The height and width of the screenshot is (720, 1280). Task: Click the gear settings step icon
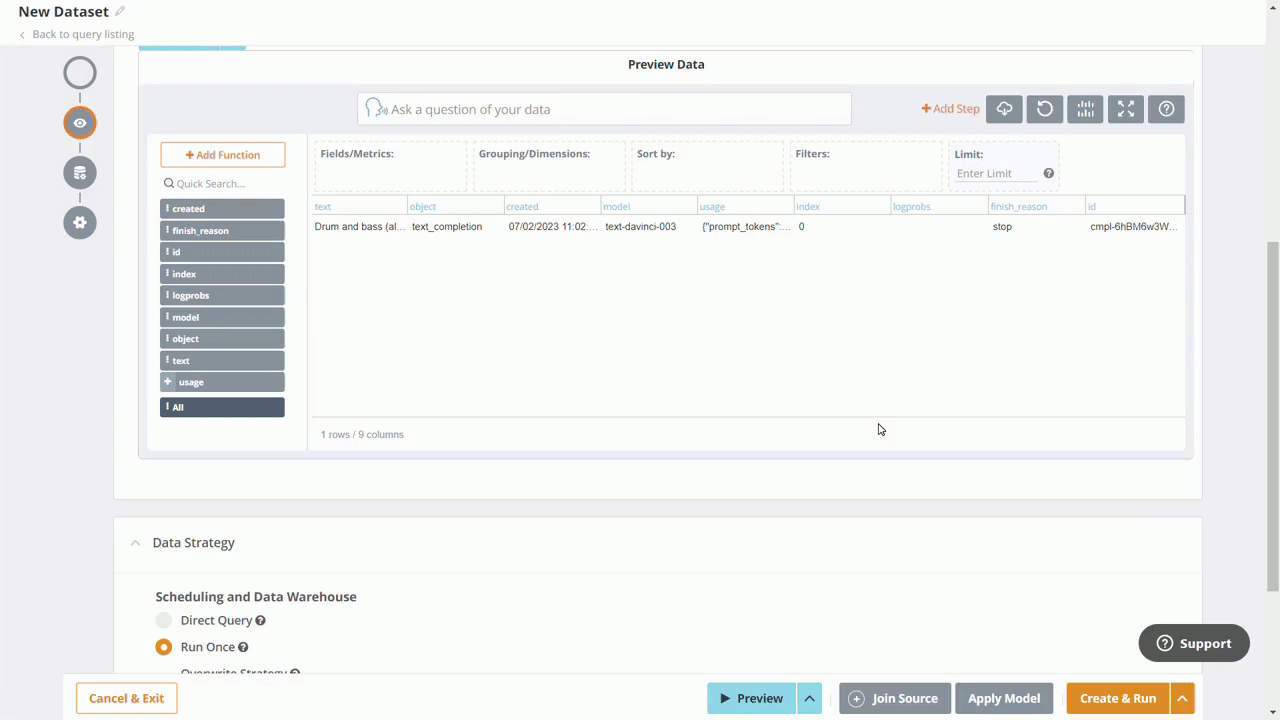(80, 222)
